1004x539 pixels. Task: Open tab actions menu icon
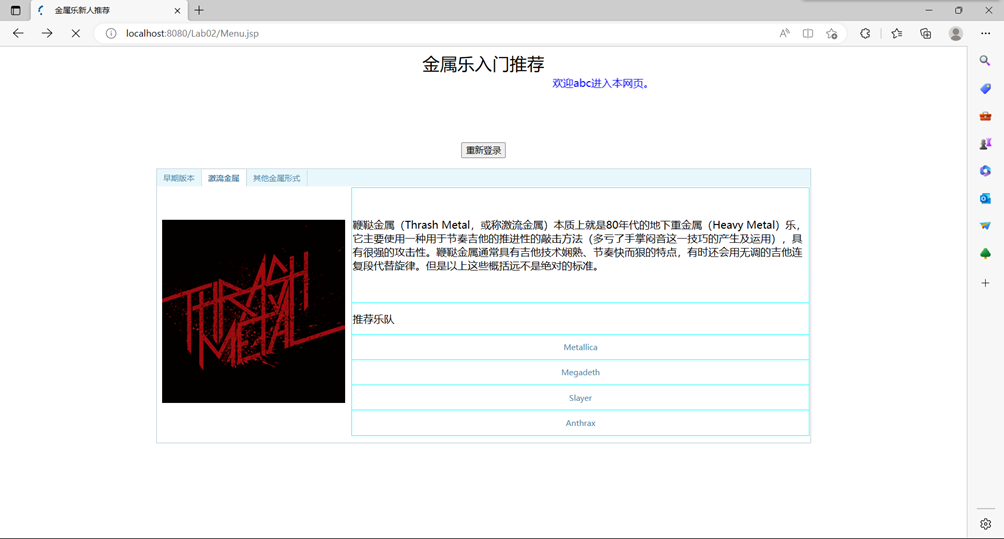click(x=15, y=10)
